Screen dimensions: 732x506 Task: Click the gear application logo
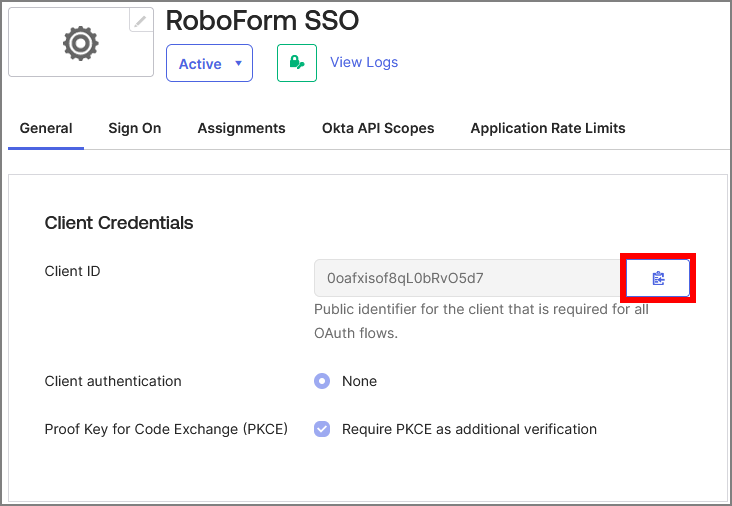(x=81, y=44)
